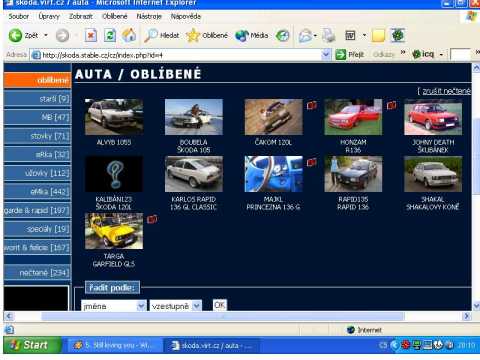The image size is (480, 360).
Task: Click the OK sort button
Action: tap(220, 305)
